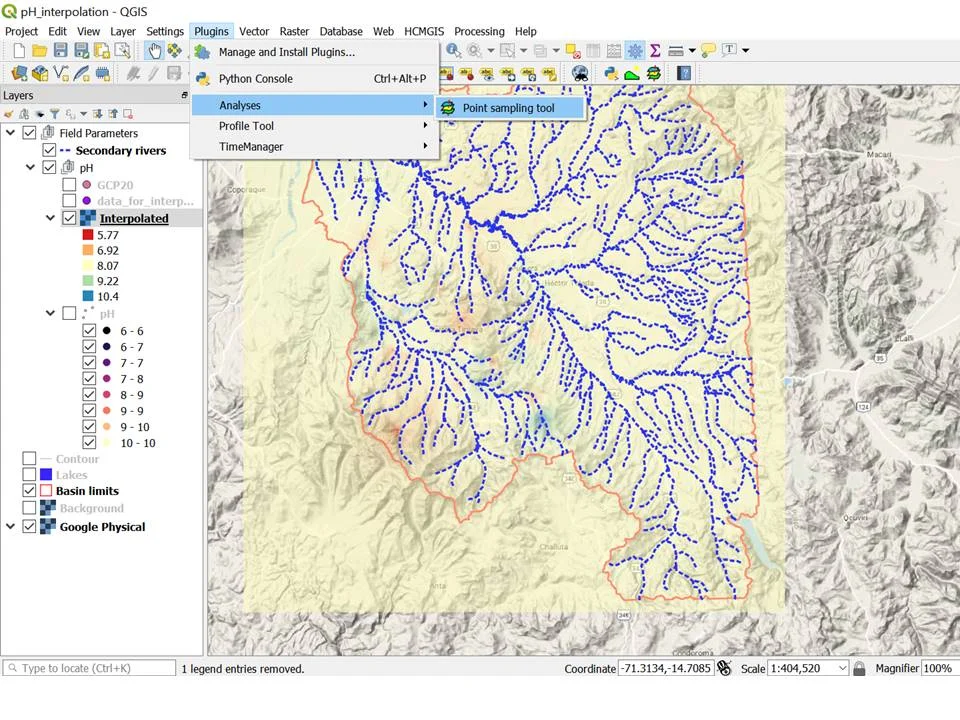Screen dimensions: 960x720
Task: Click the Map Tips speech bubble icon
Action: pos(708,50)
